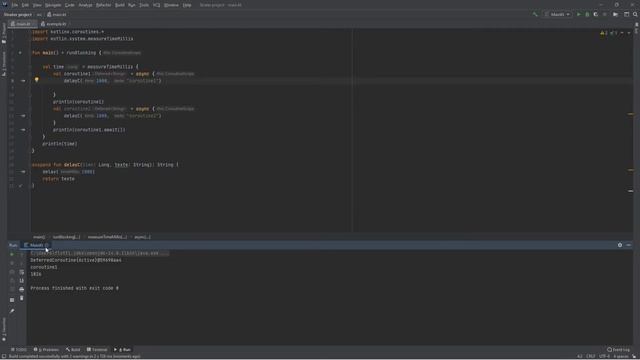Click the soft-wrap icon in Run panel
Viewport: 640px width, 360px height.
coord(22,272)
